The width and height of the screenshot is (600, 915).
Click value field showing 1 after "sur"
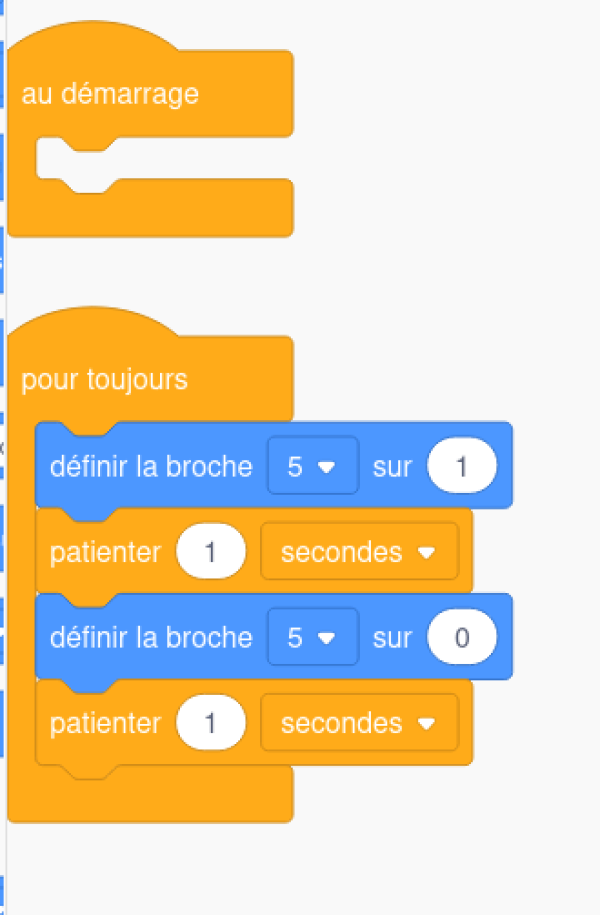(462, 466)
